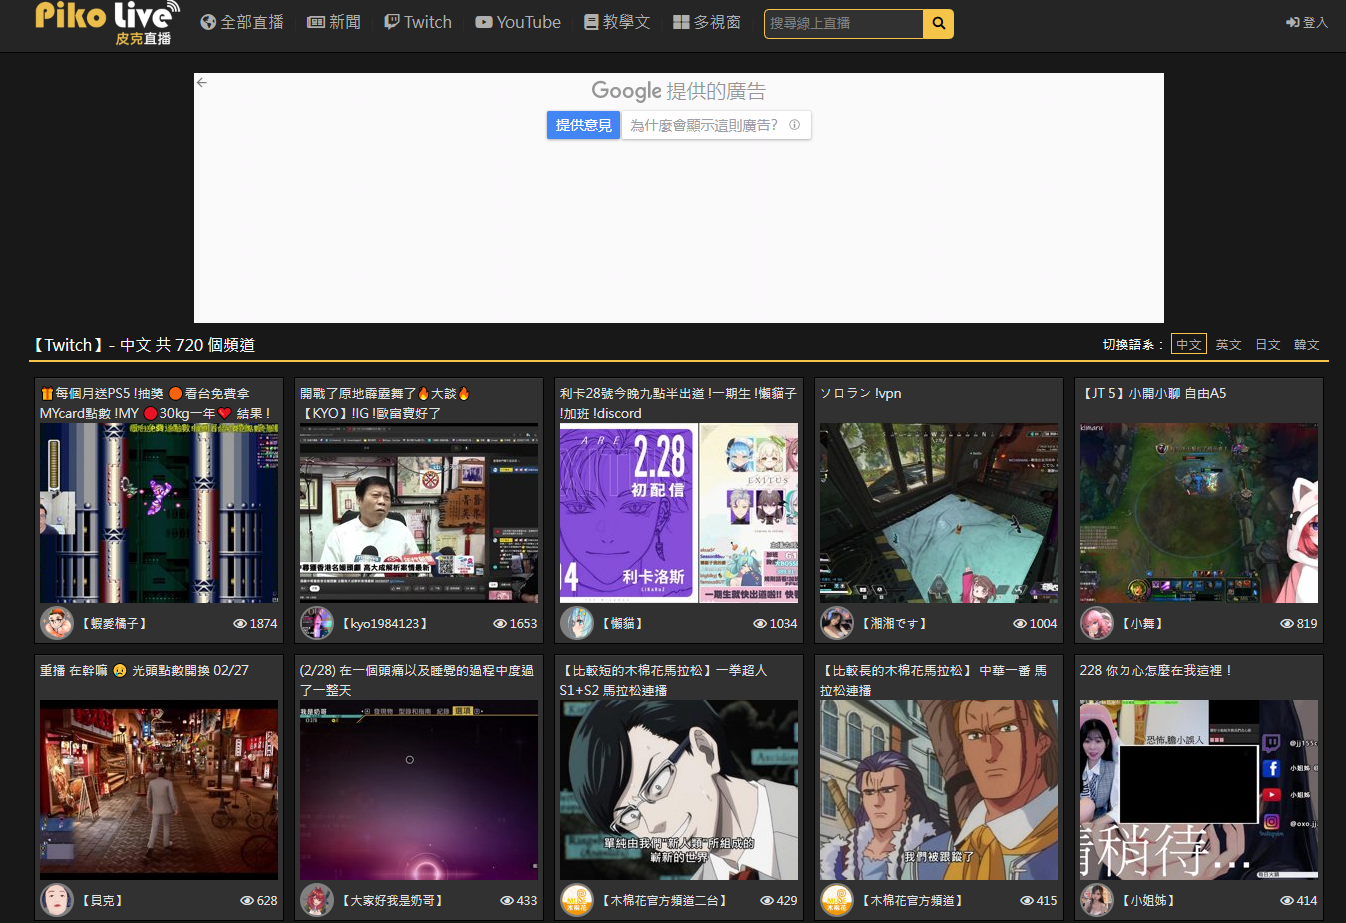This screenshot has height=923, width=1346.
Task: Click the magnifier search button
Action: point(938,23)
